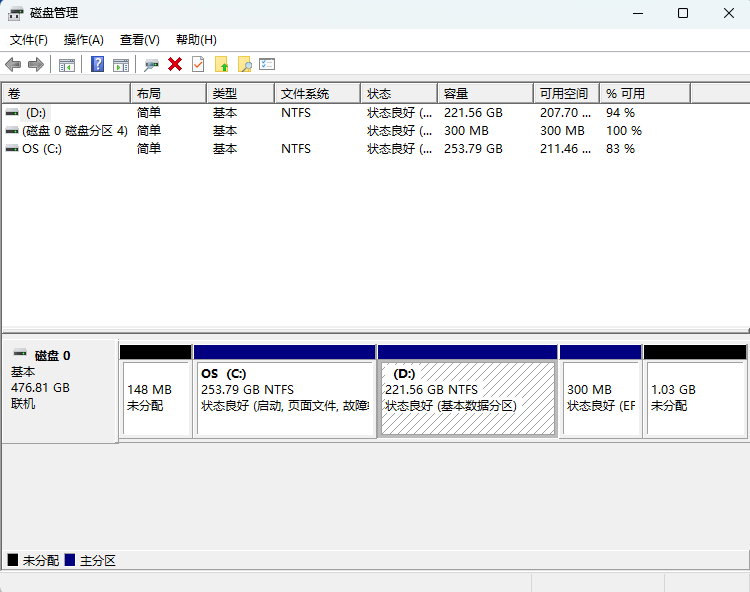Screen dimensions: 750x592
Task: Click the blue 主分区 legend swatch
Action: (x=70, y=559)
